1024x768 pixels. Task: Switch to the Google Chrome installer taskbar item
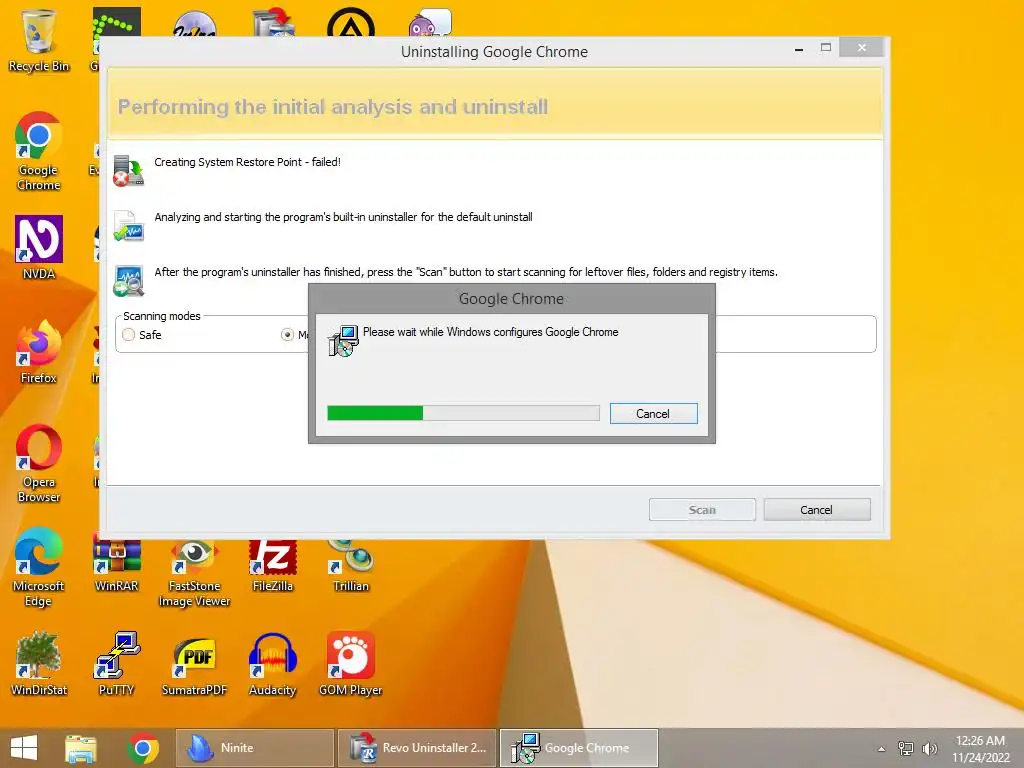579,748
